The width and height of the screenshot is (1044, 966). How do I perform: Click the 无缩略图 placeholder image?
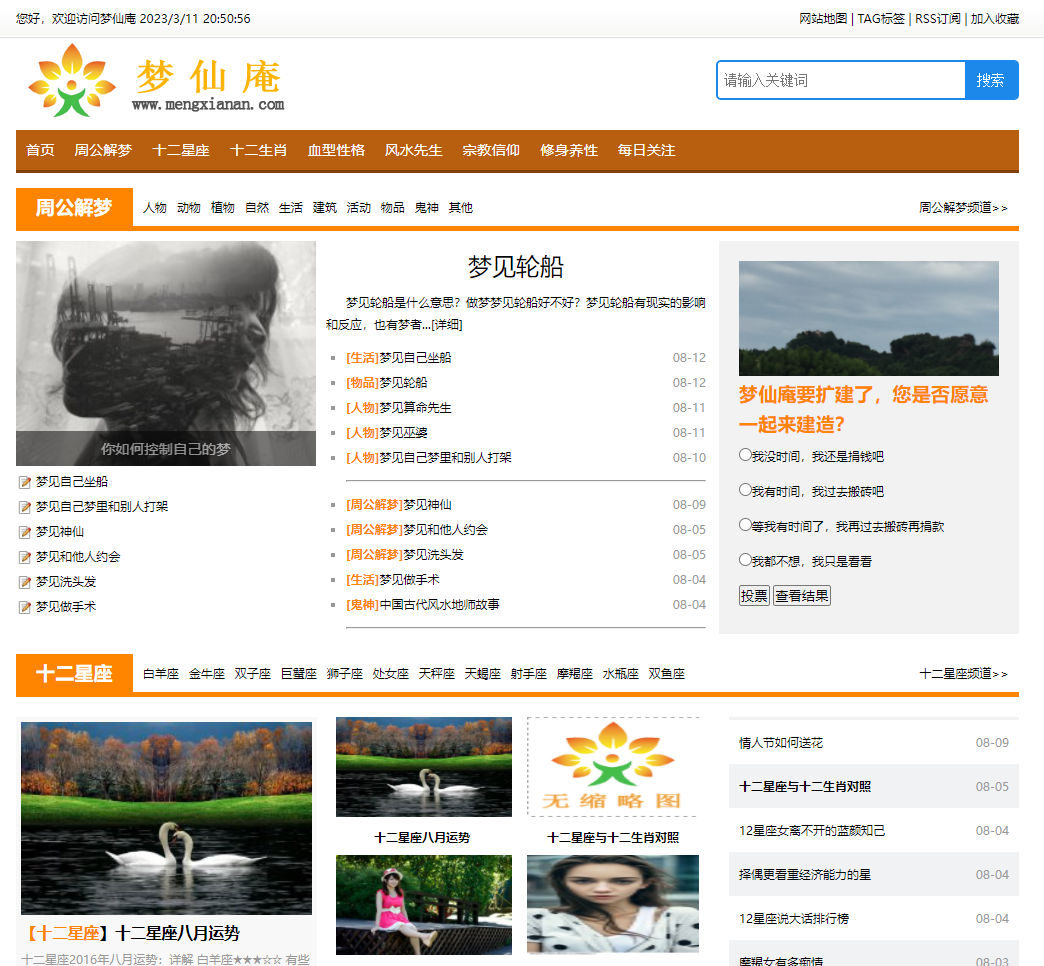(x=612, y=767)
